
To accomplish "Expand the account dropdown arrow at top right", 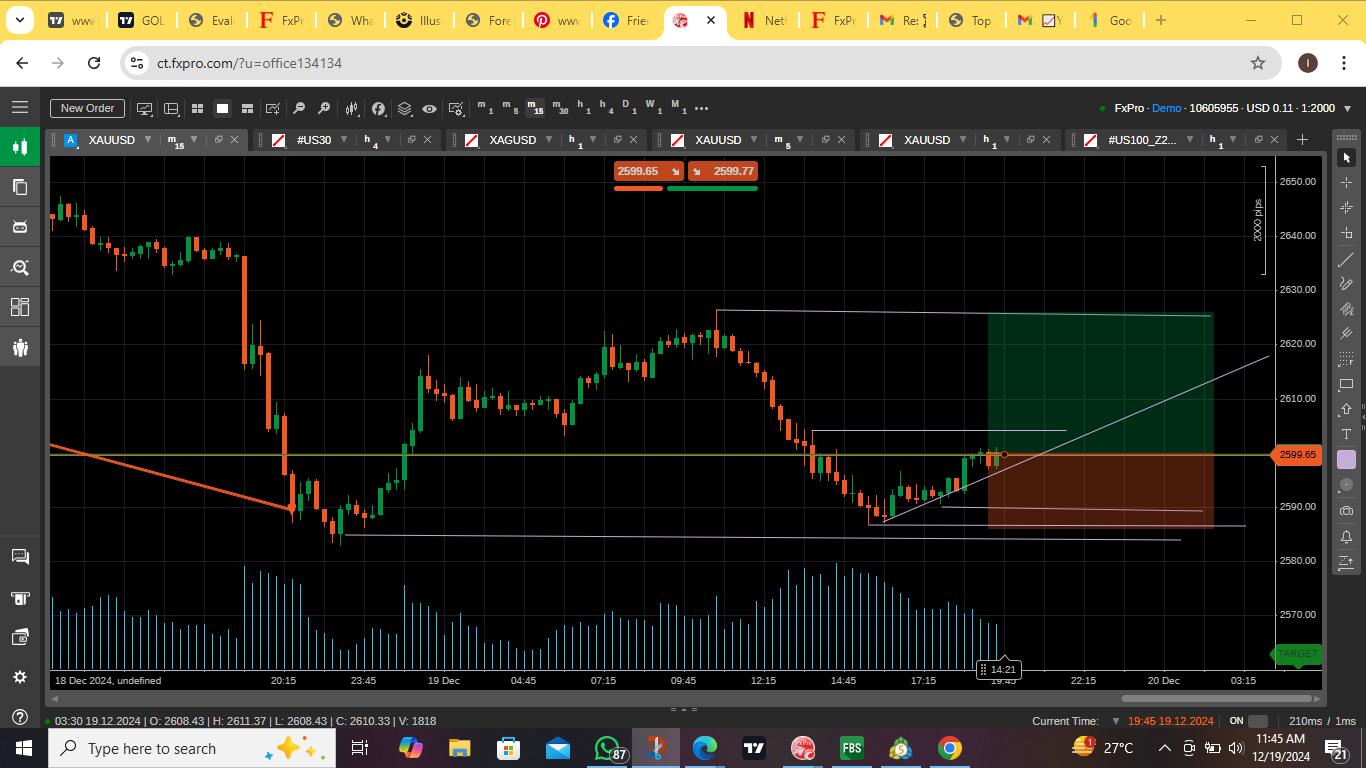I will click(1348, 108).
